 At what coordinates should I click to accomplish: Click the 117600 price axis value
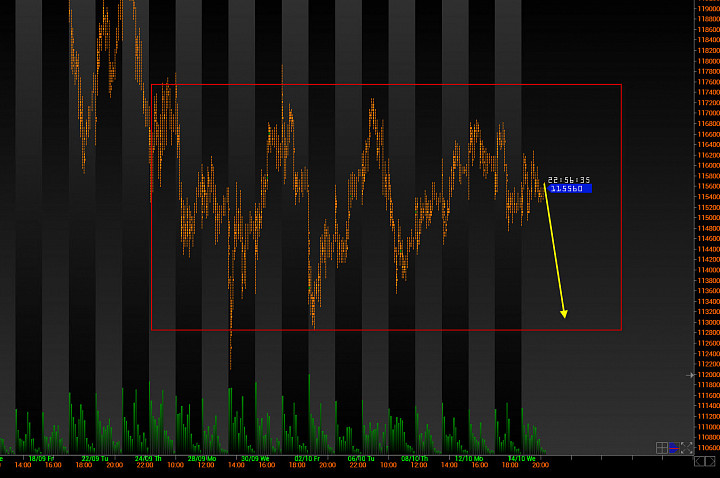click(x=709, y=82)
